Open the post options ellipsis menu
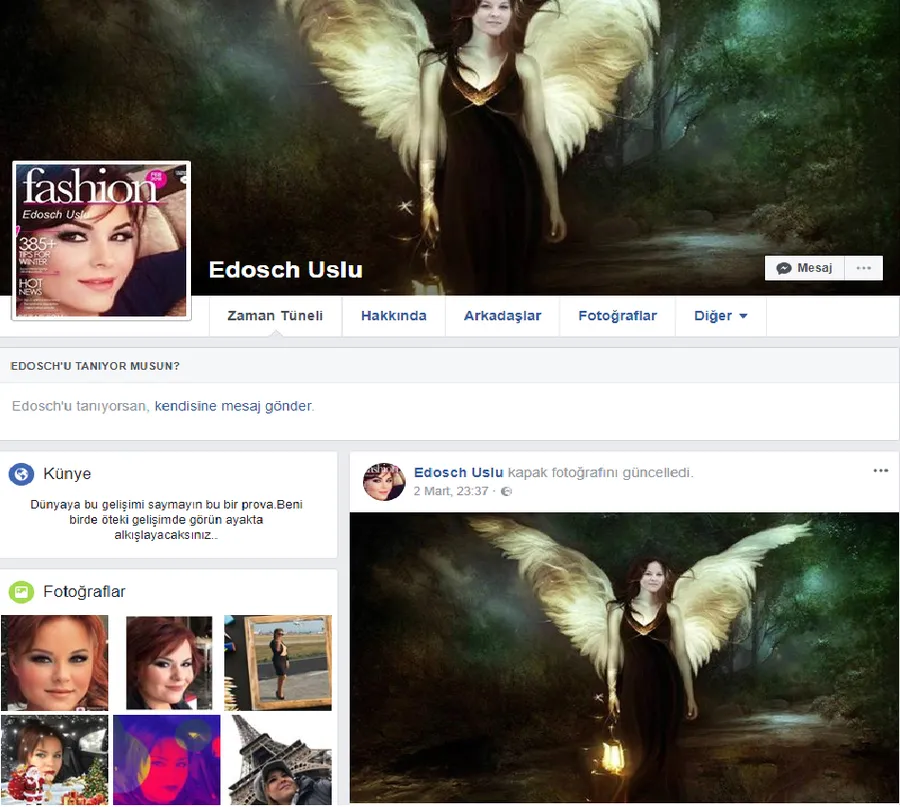This screenshot has height=807, width=900. coord(880,471)
